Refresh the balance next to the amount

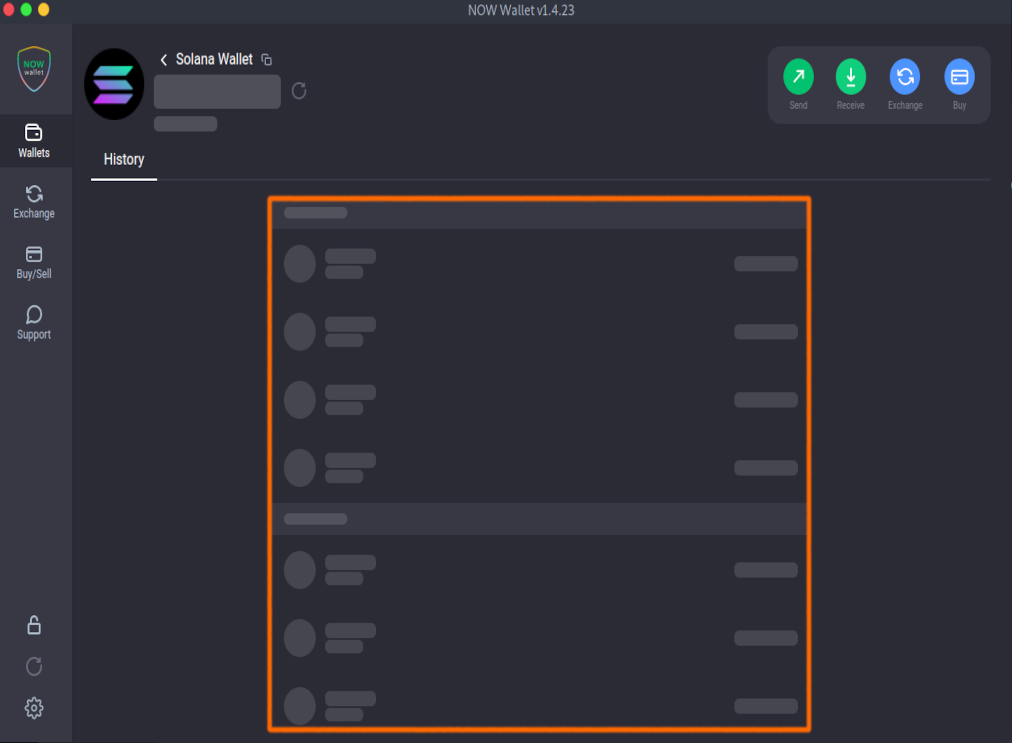[x=299, y=92]
